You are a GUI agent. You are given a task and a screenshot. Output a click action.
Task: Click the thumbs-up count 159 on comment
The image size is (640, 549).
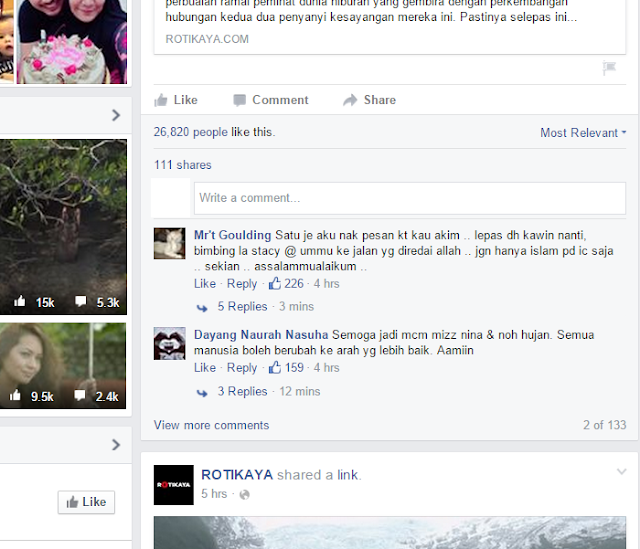point(286,368)
